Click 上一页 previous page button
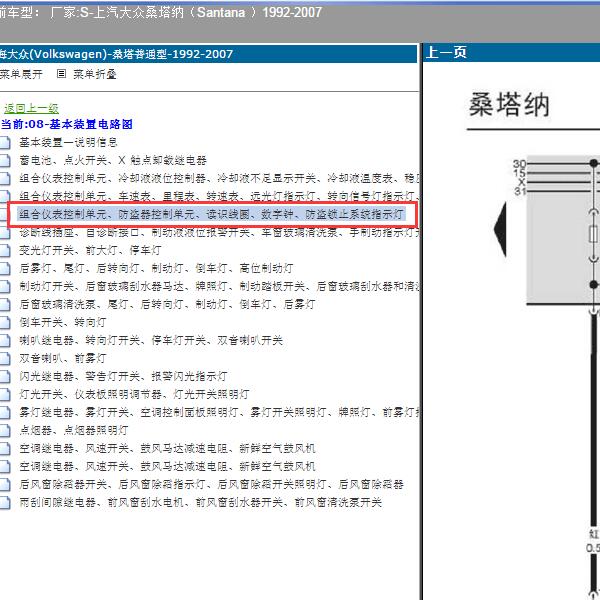Screen dimensions: 600x600 (446, 52)
